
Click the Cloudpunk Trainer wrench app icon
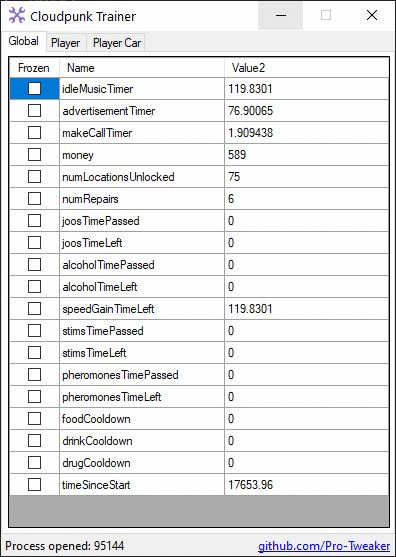(x=17, y=16)
